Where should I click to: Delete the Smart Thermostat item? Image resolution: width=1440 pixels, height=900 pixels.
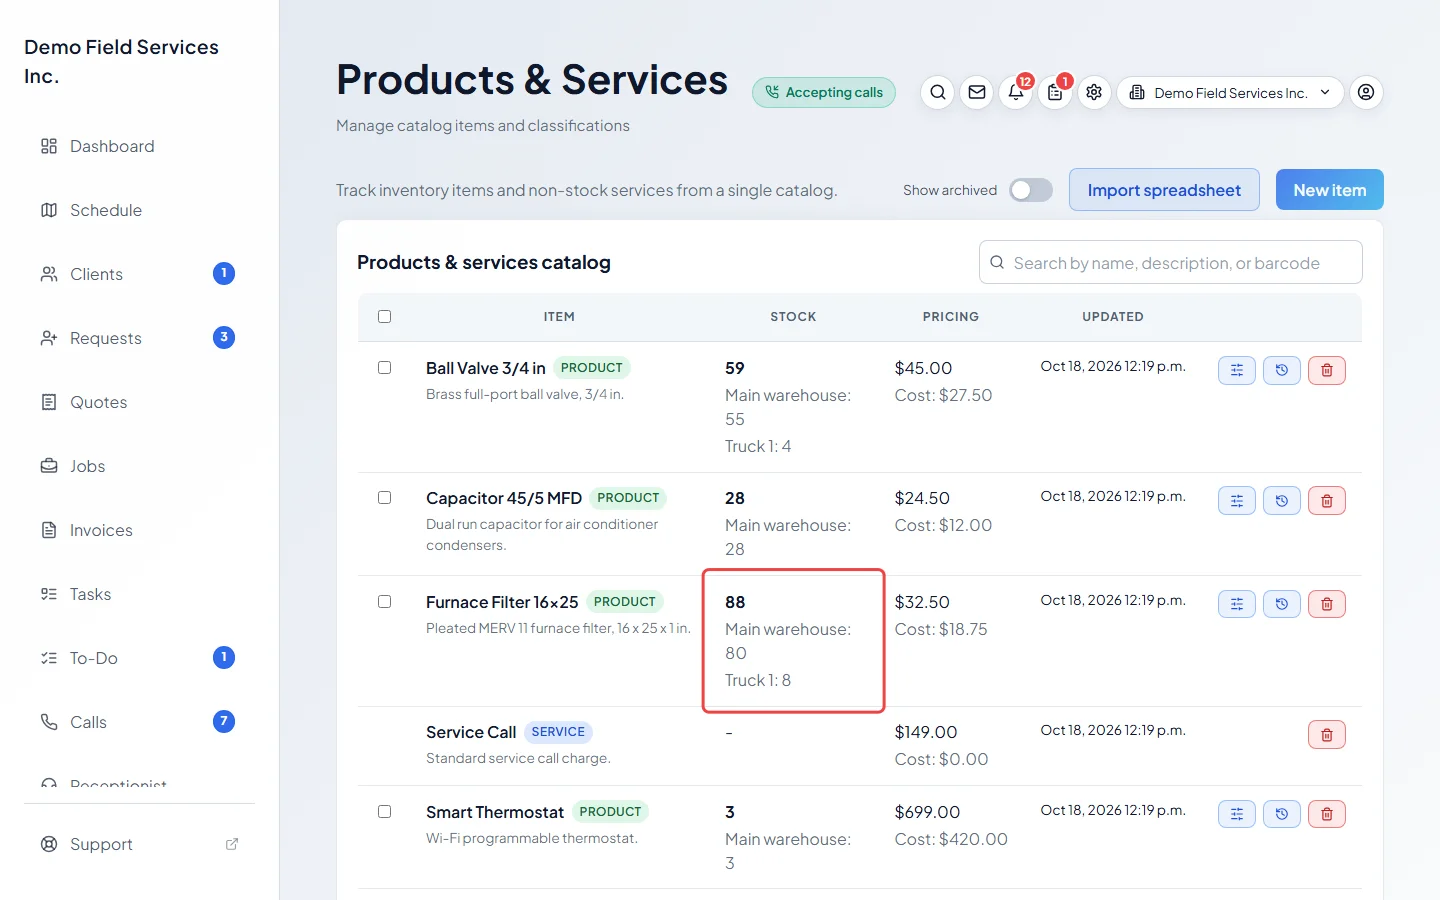pos(1327,814)
